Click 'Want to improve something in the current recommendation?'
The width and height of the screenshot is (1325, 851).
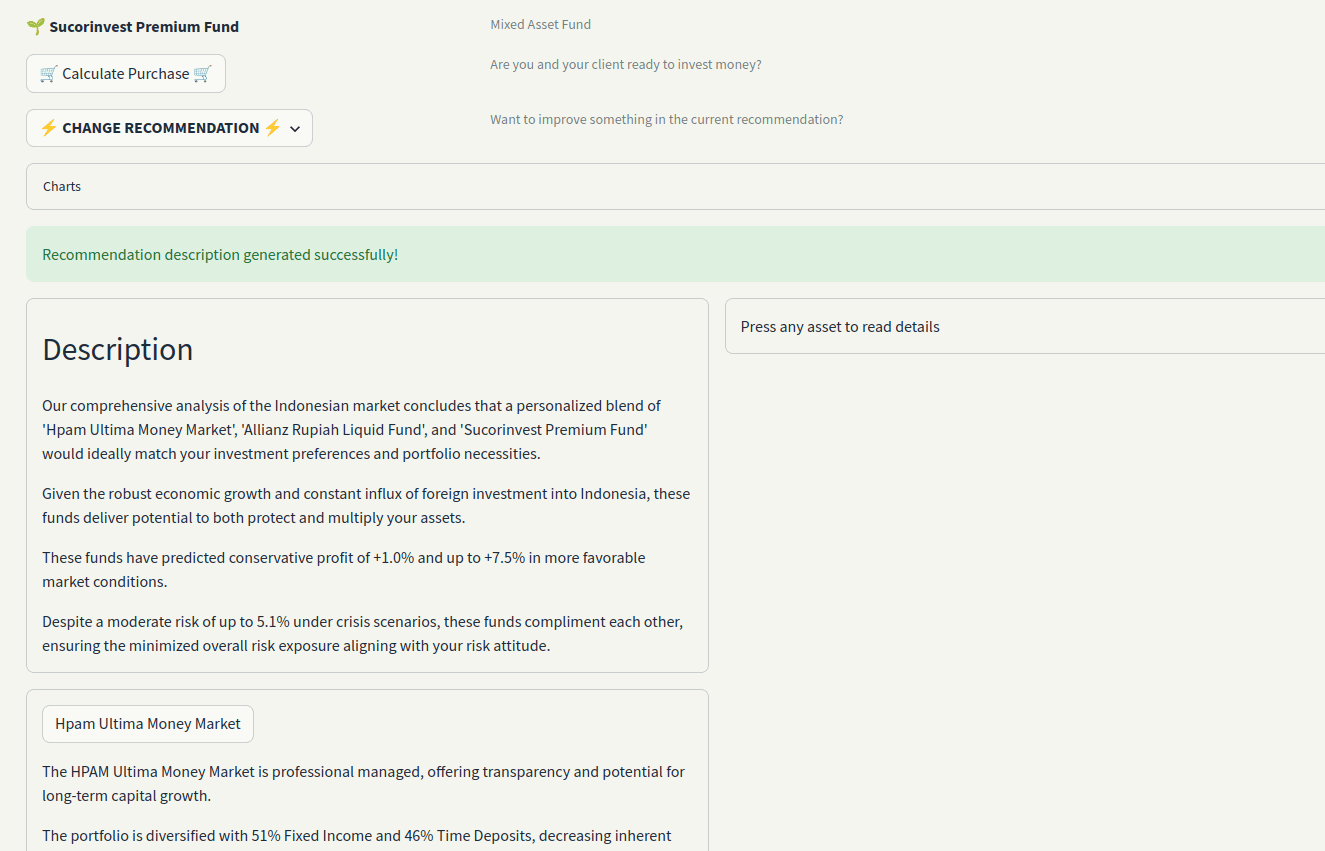[667, 120]
